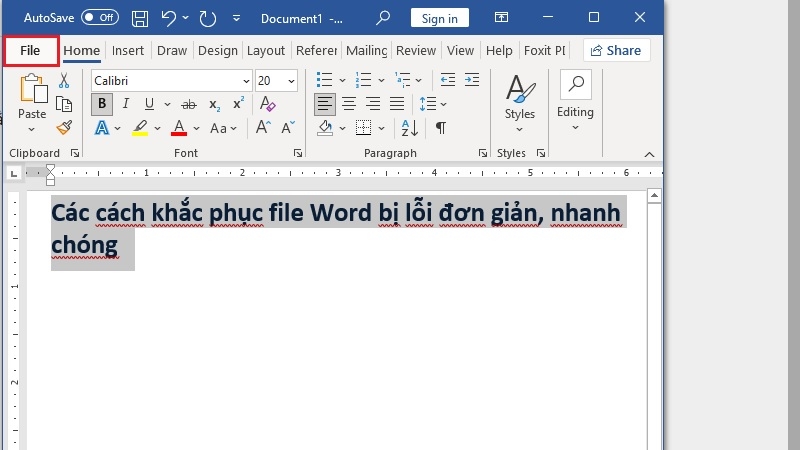
Task: Show or hide paragraph marks
Action: pyautogui.click(x=441, y=128)
